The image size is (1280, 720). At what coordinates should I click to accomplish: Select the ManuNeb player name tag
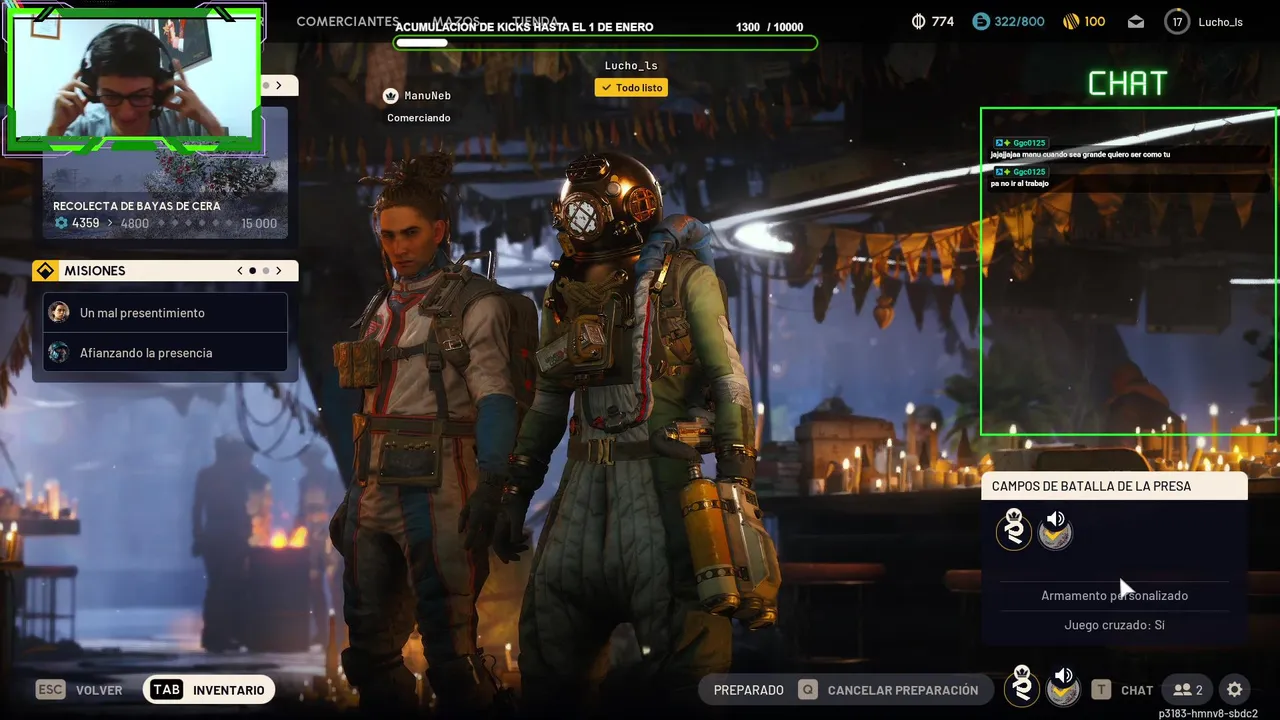tap(427, 96)
